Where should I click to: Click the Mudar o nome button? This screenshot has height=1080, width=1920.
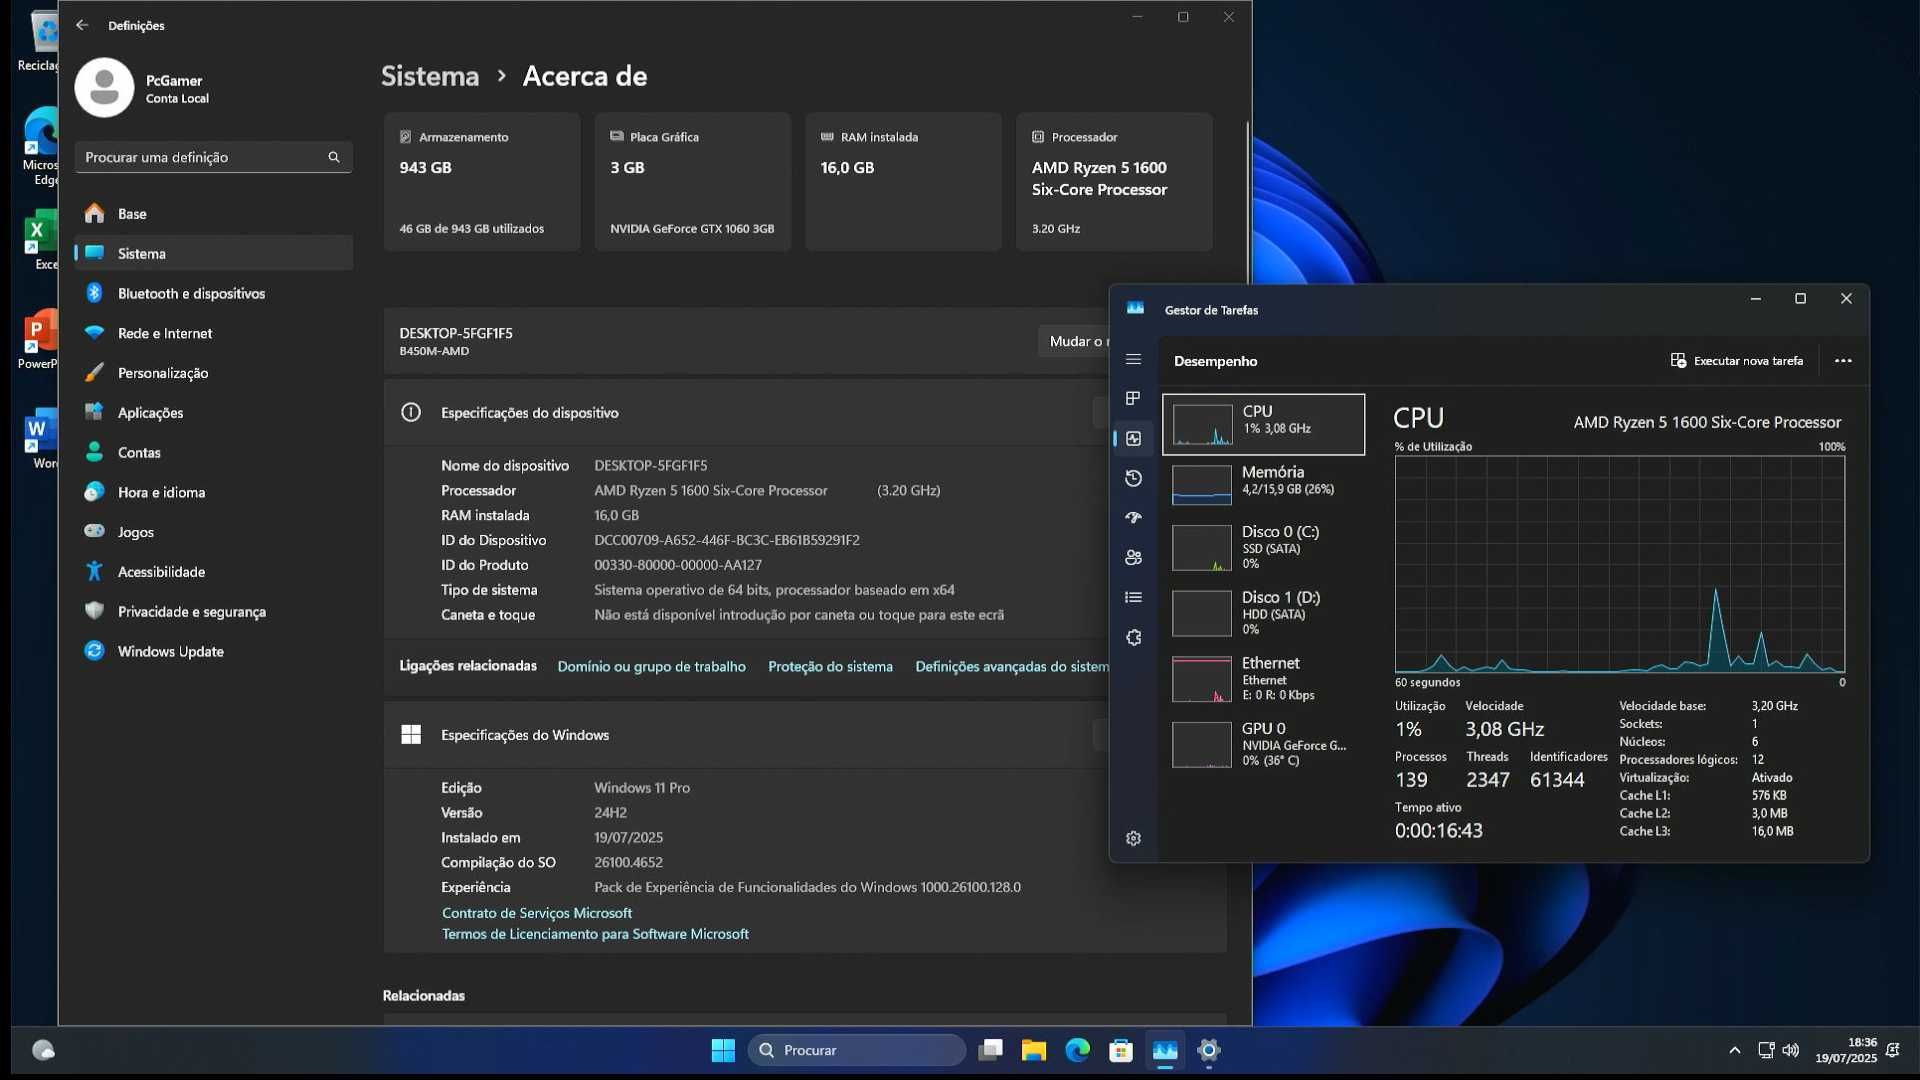coord(1074,341)
